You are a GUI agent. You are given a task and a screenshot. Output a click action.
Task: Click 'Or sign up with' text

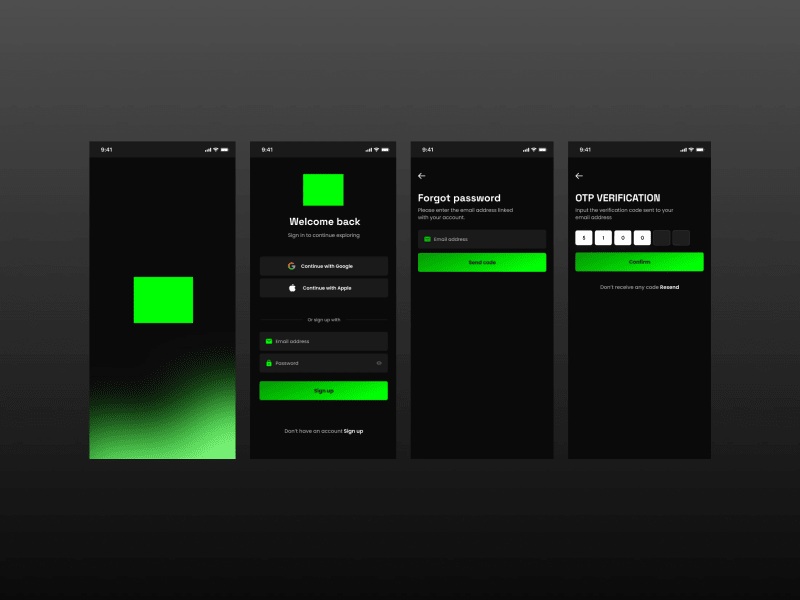click(x=323, y=320)
